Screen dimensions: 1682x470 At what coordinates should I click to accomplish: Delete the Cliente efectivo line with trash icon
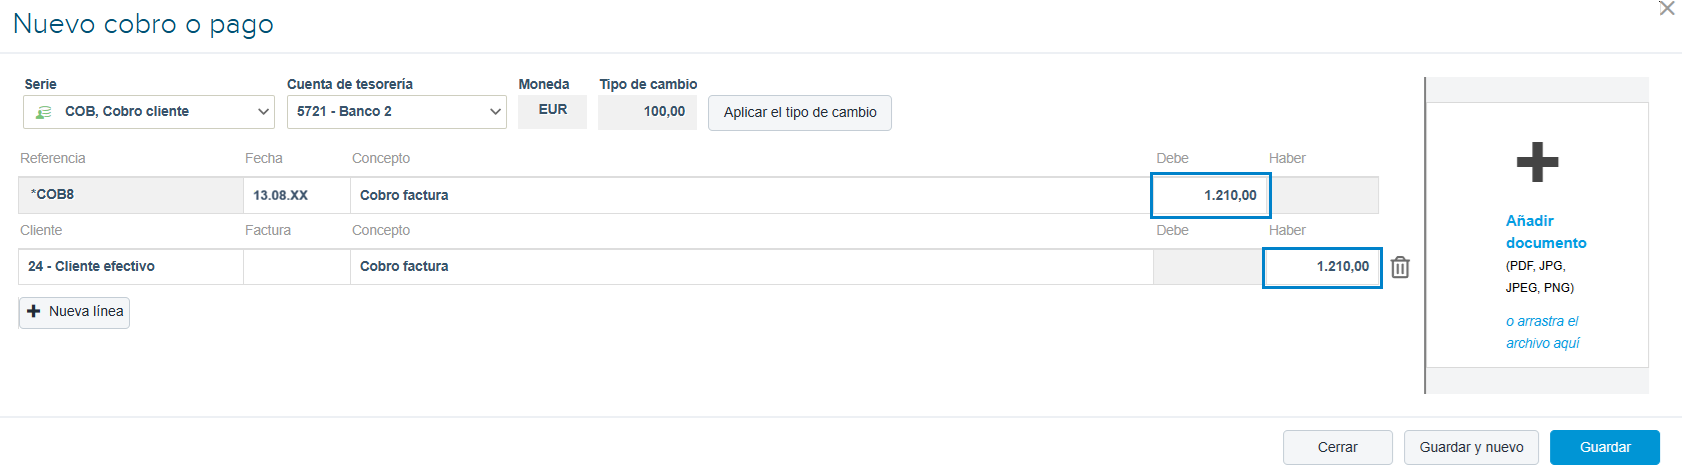pos(1400,267)
